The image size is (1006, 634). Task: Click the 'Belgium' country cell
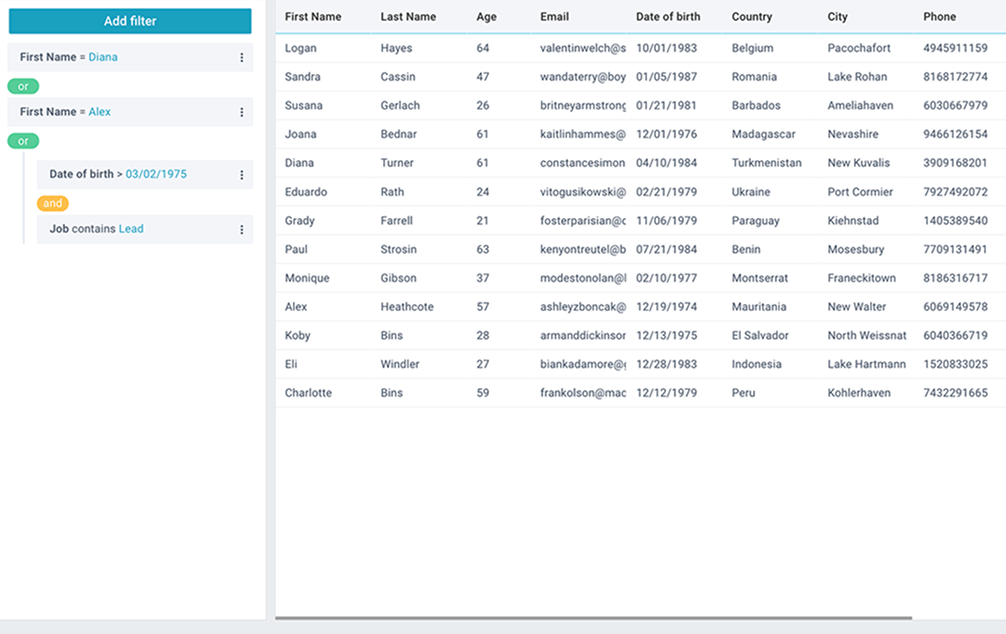[752, 48]
